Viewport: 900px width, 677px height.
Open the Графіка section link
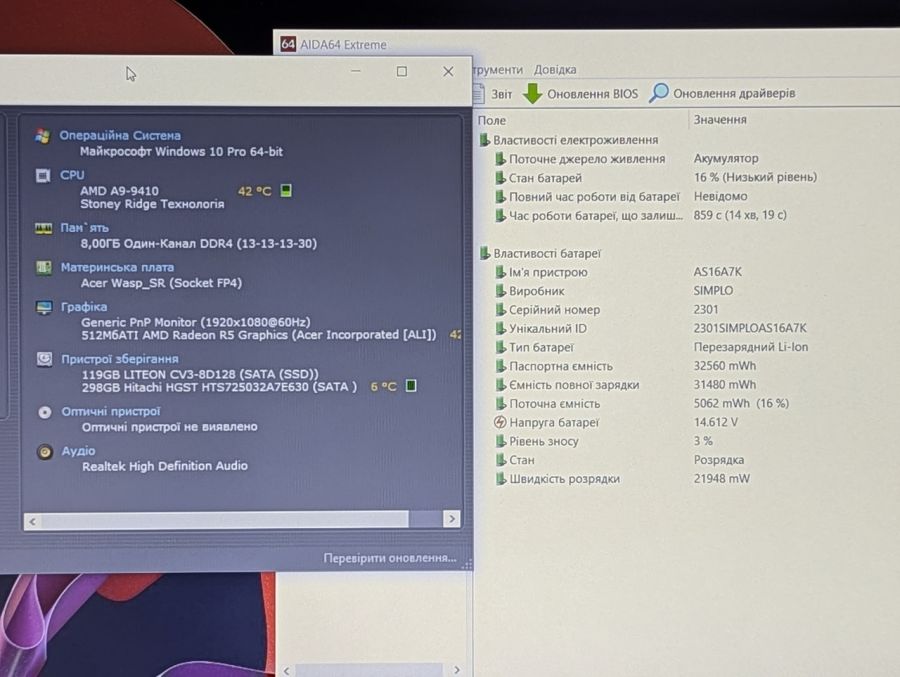(84, 307)
